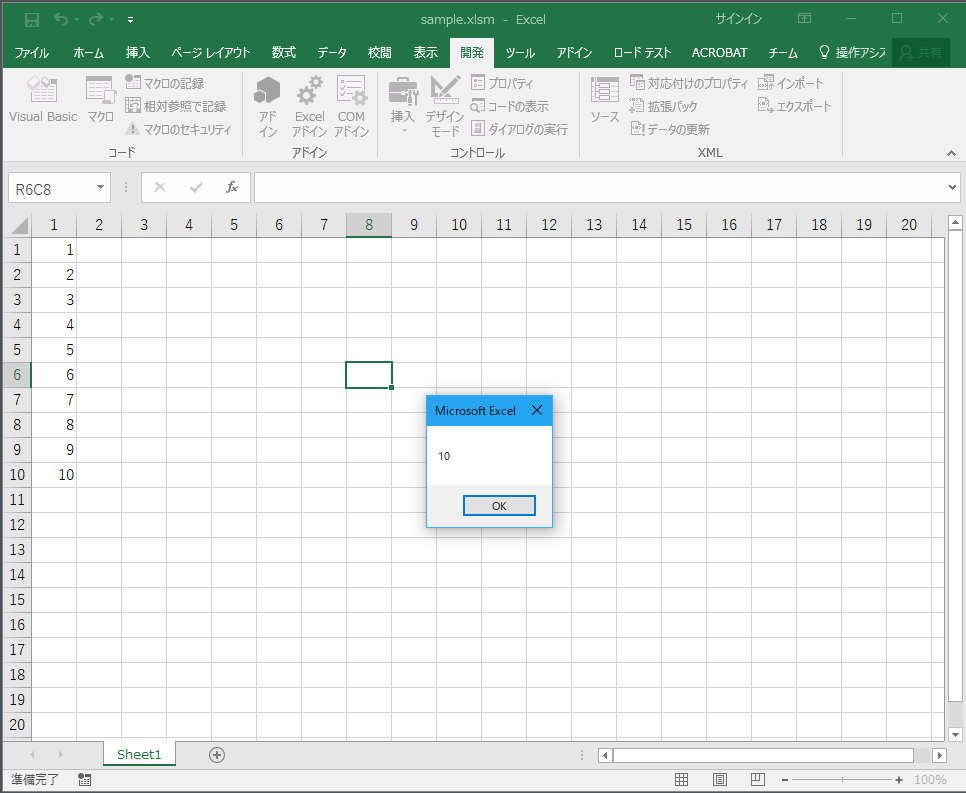Click the insert function fx icon
This screenshot has height=793, width=966.
(232, 187)
